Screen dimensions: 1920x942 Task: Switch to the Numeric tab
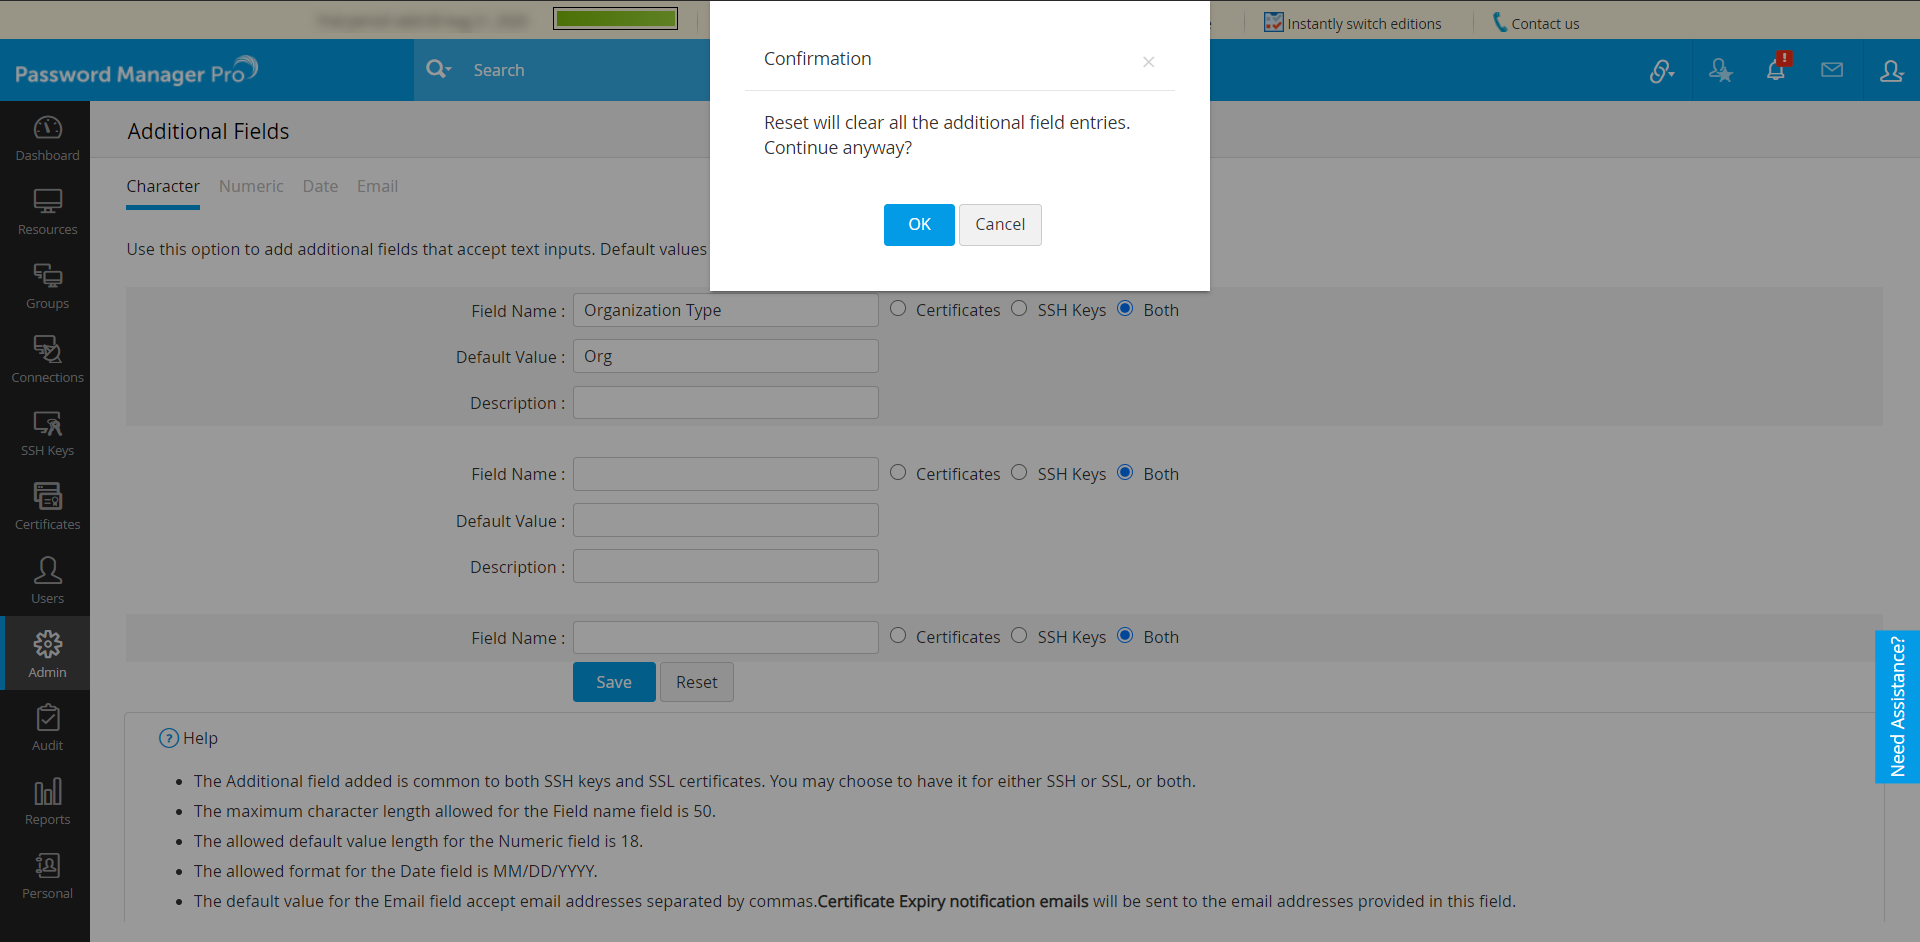point(251,186)
